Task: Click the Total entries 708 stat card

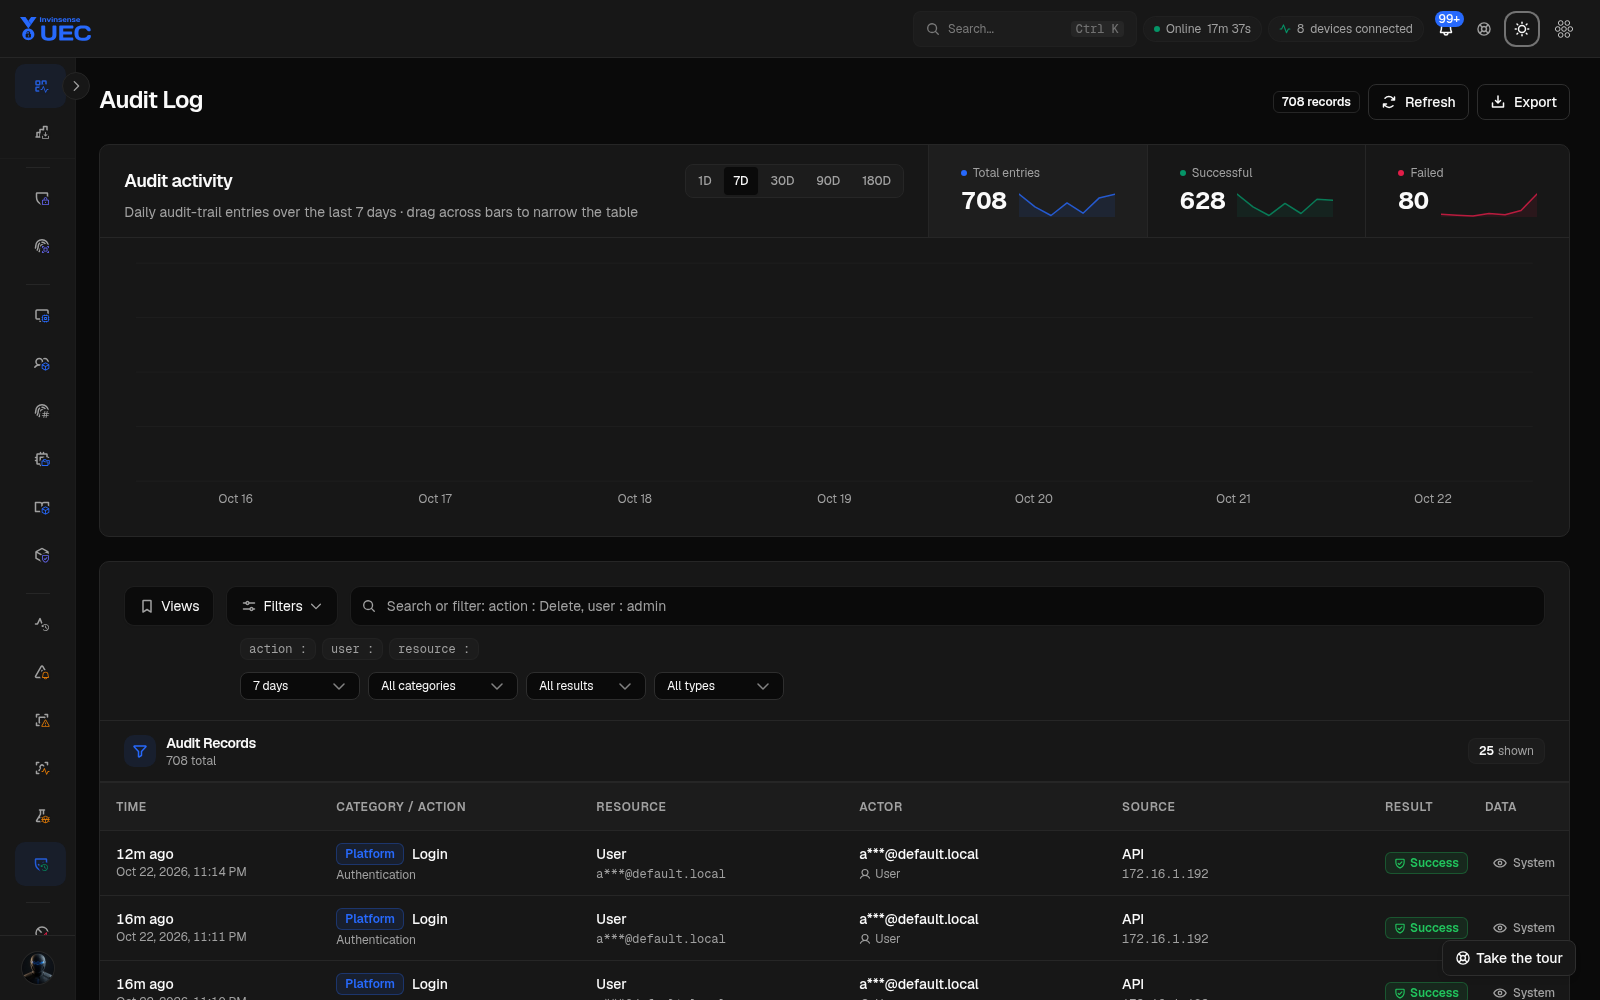Action: tap(1037, 191)
